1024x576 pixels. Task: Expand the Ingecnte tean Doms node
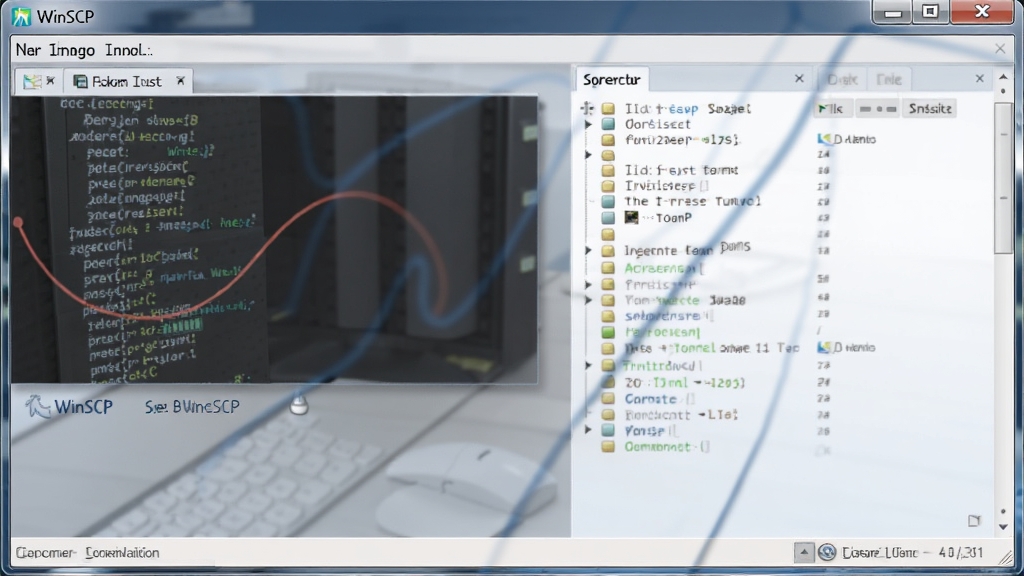pos(588,251)
